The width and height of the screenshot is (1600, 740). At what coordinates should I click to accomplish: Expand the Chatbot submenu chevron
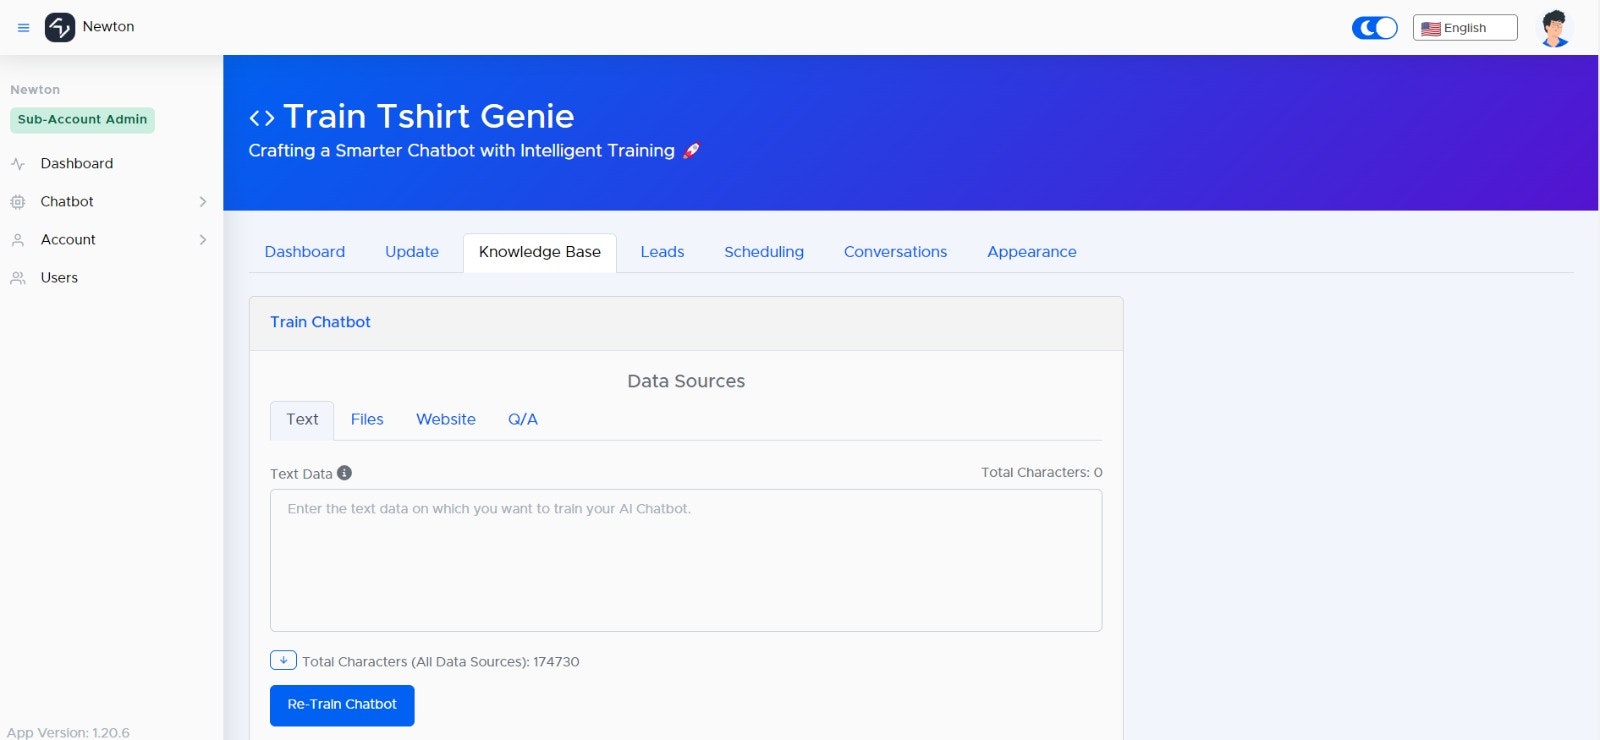point(203,202)
